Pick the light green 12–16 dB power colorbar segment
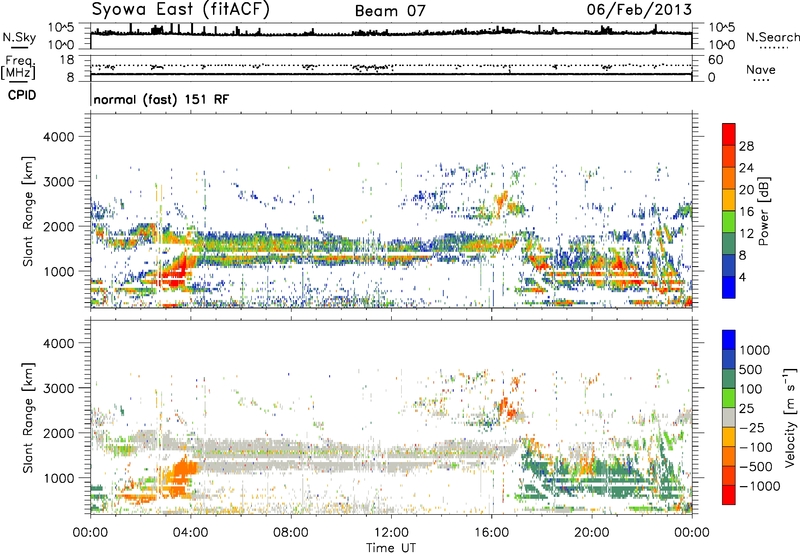The width and height of the screenshot is (800, 554). [729, 222]
